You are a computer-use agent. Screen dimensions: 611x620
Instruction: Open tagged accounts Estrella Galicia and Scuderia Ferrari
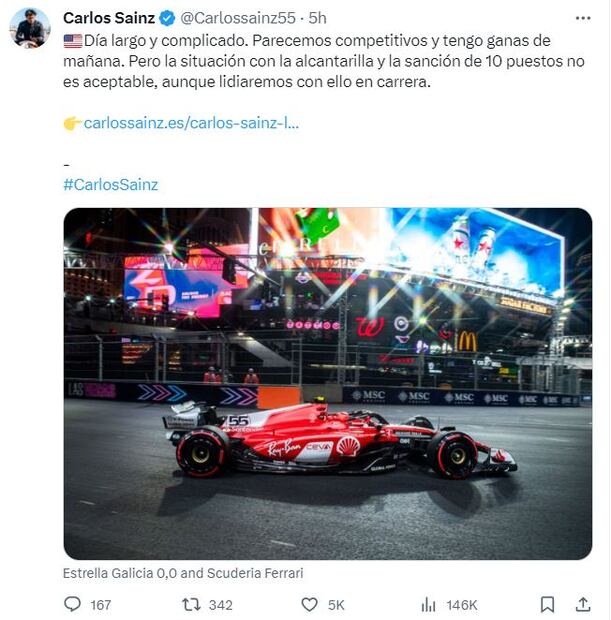tap(183, 573)
